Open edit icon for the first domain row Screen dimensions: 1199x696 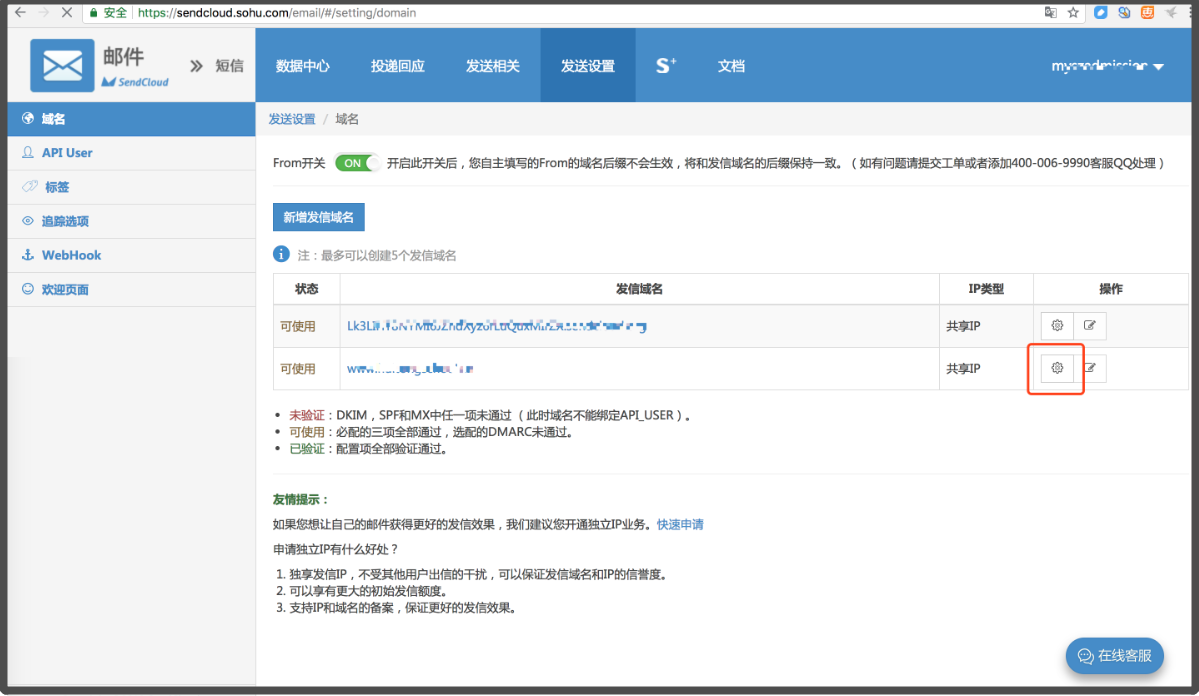point(1090,326)
